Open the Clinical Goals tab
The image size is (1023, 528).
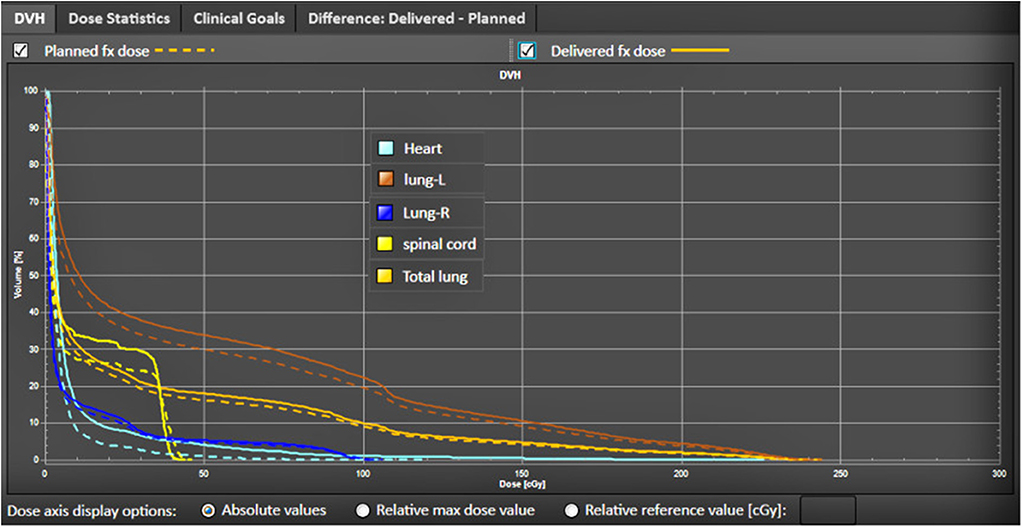239,18
